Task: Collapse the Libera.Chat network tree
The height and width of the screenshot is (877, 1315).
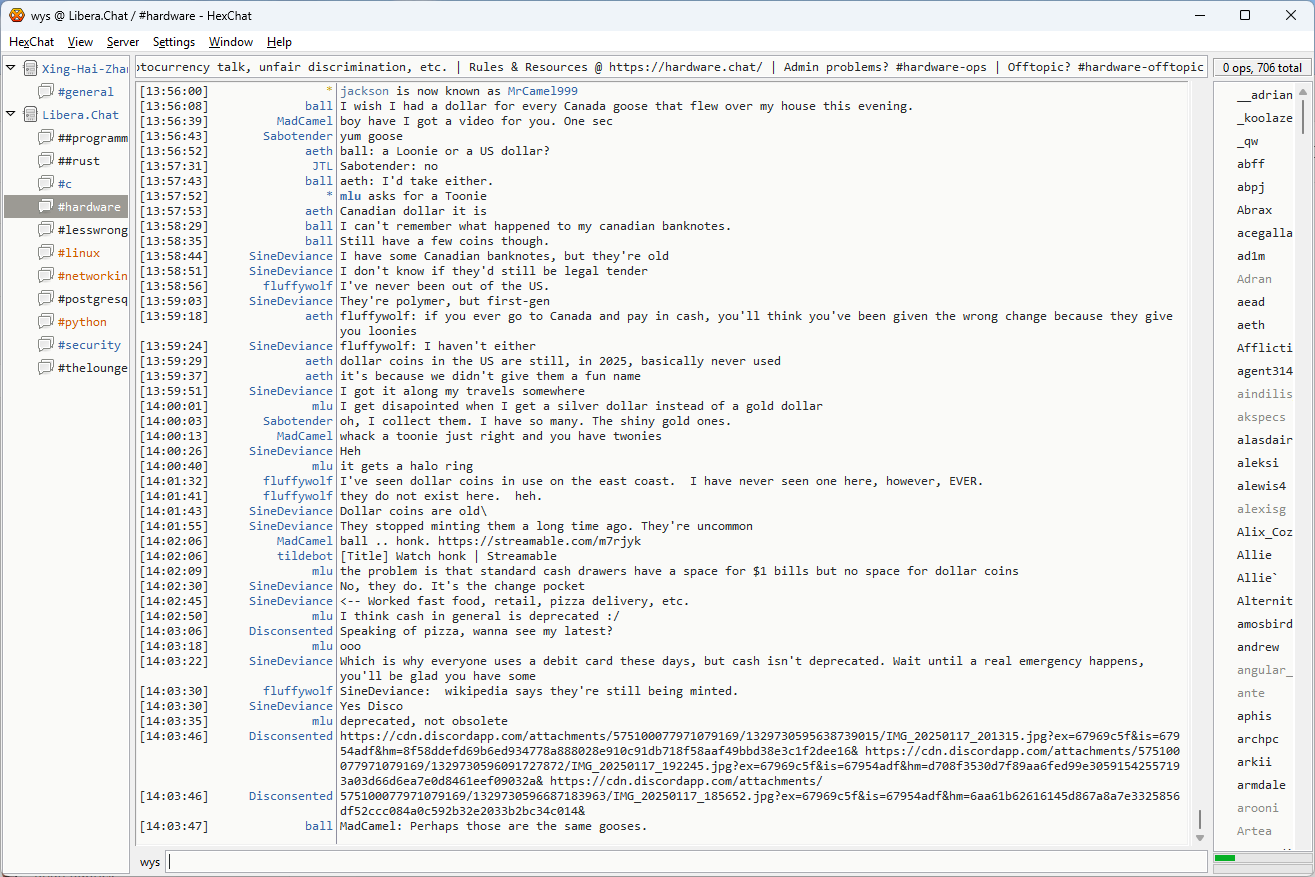Action: 11,115
